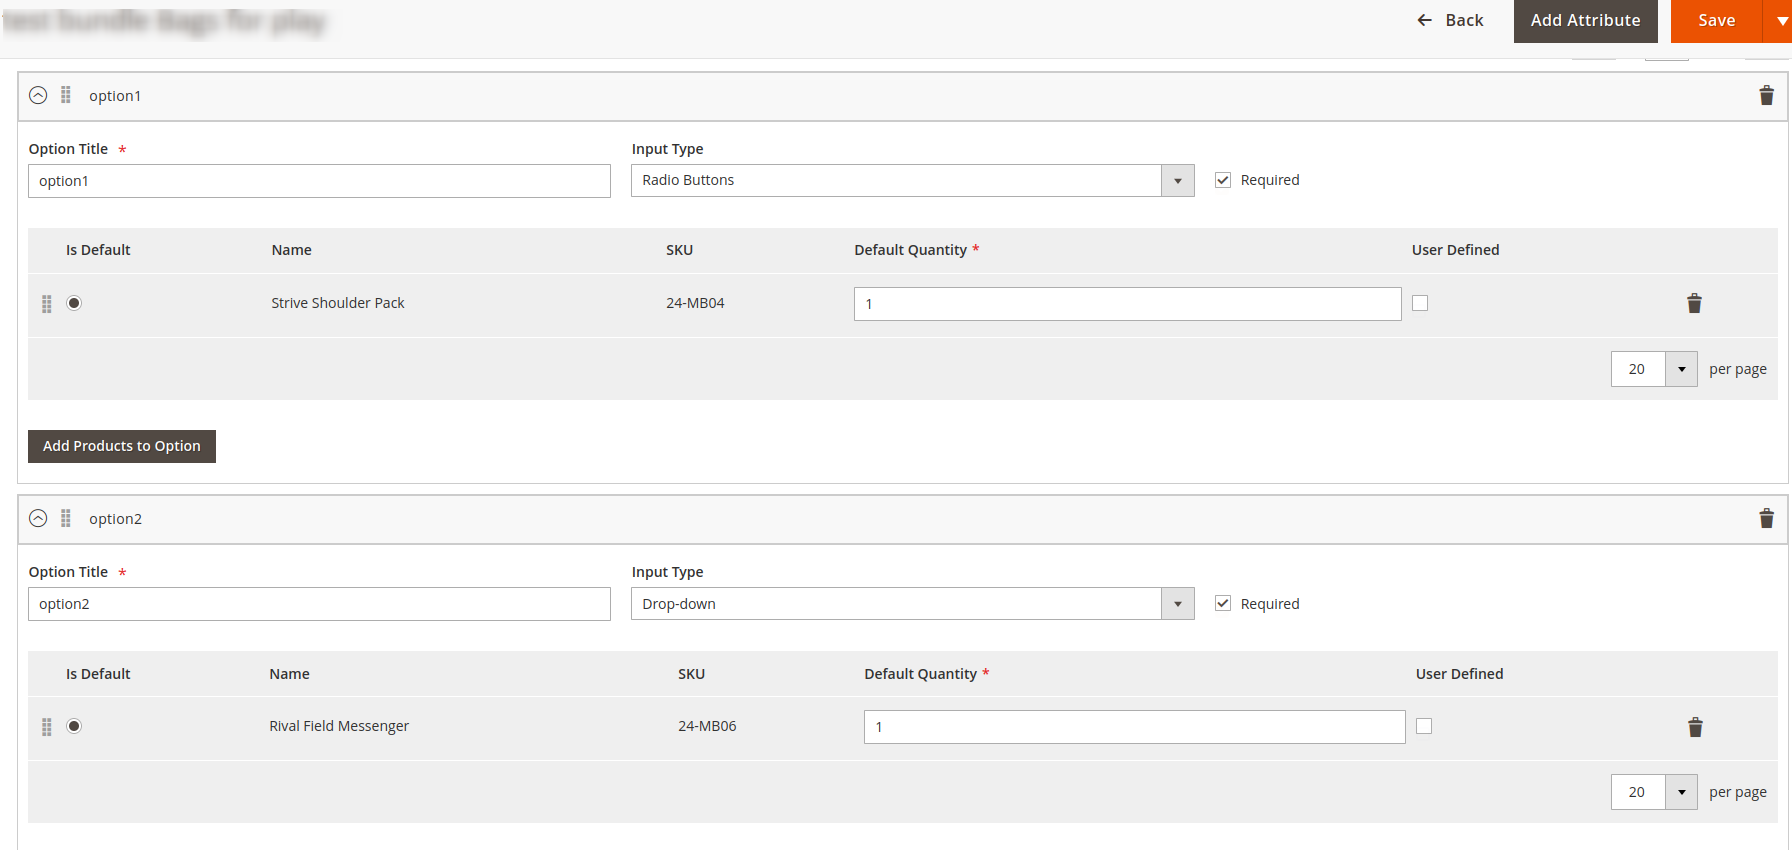The width and height of the screenshot is (1792, 850).
Task: Toggle Required checkbox for option1
Action: tap(1222, 180)
